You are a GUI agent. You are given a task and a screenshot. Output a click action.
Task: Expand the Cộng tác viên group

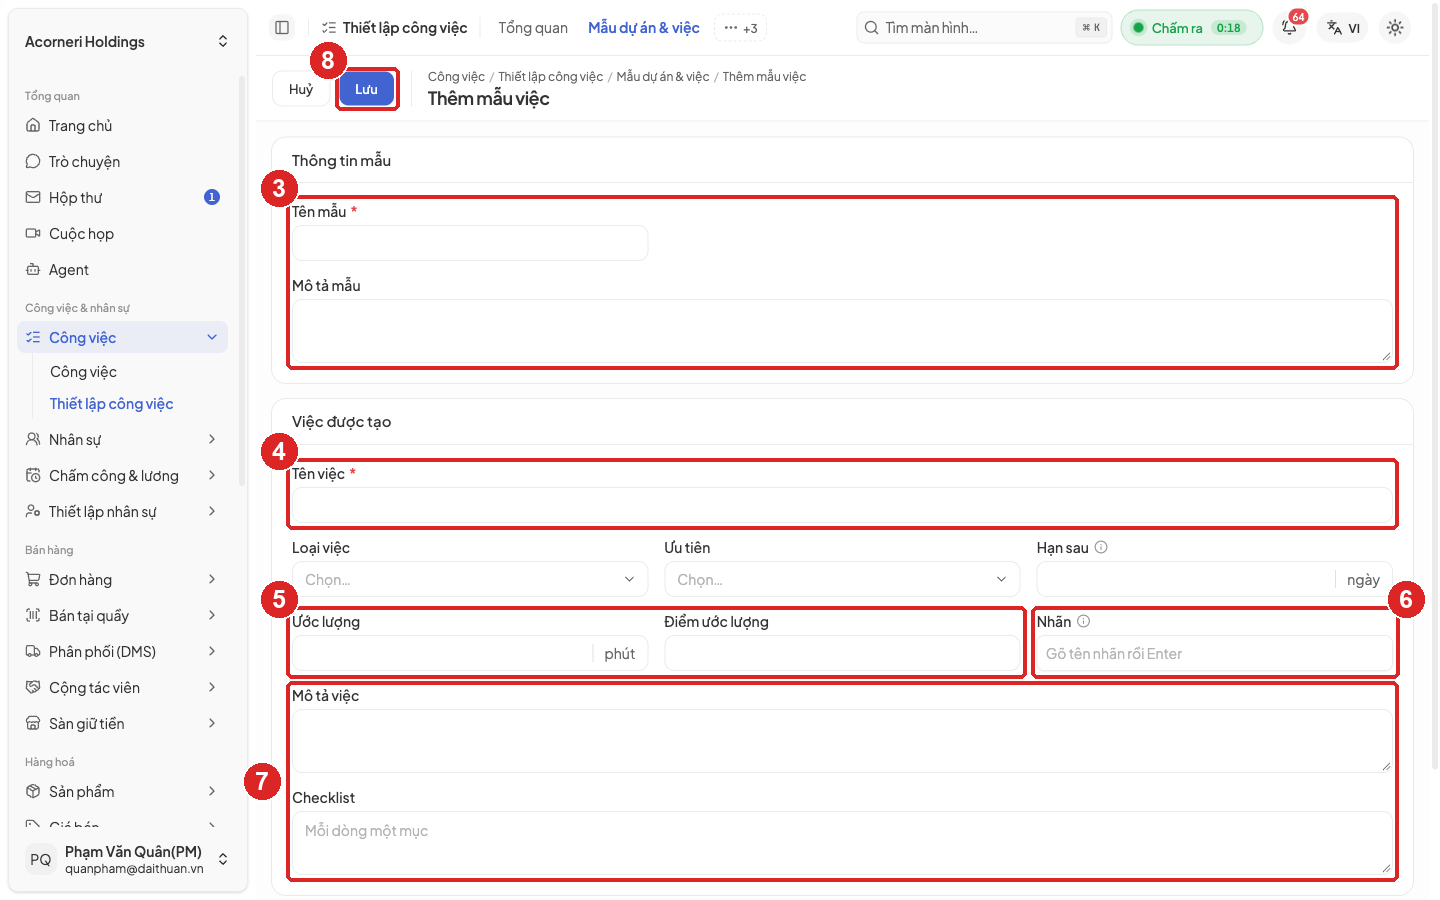click(x=212, y=688)
